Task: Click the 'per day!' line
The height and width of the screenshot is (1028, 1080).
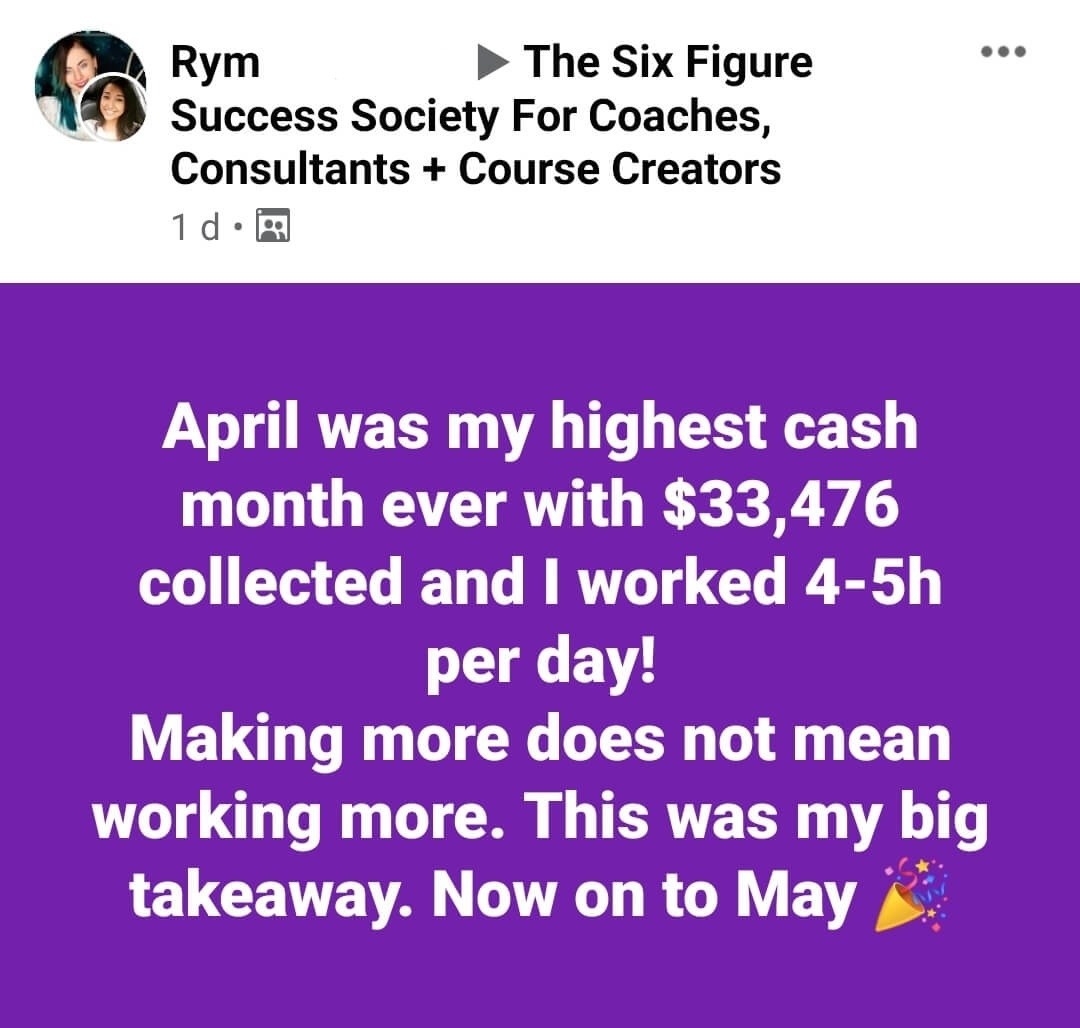Action: click(540, 662)
